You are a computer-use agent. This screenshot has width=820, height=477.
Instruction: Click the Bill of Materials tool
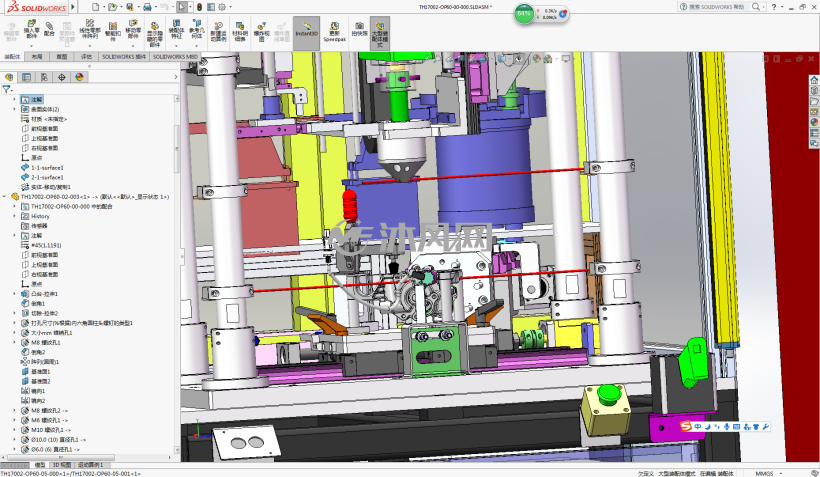coord(240,31)
